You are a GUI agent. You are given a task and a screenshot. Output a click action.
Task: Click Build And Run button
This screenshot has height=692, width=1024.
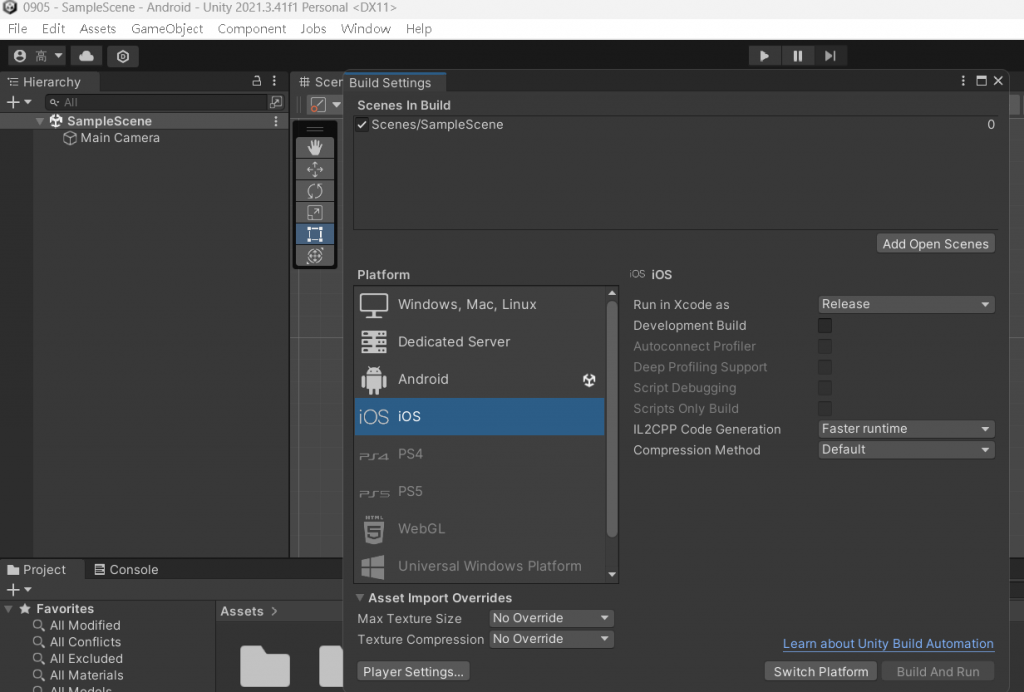click(x=938, y=672)
